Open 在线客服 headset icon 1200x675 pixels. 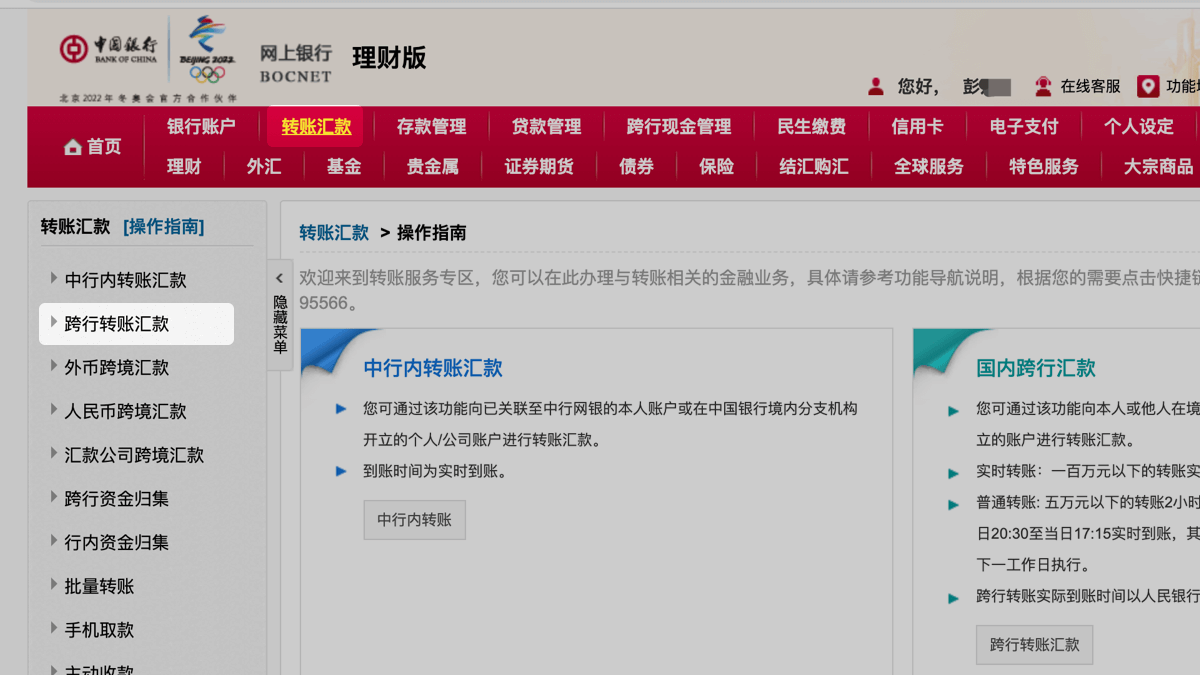pyautogui.click(x=1043, y=86)
